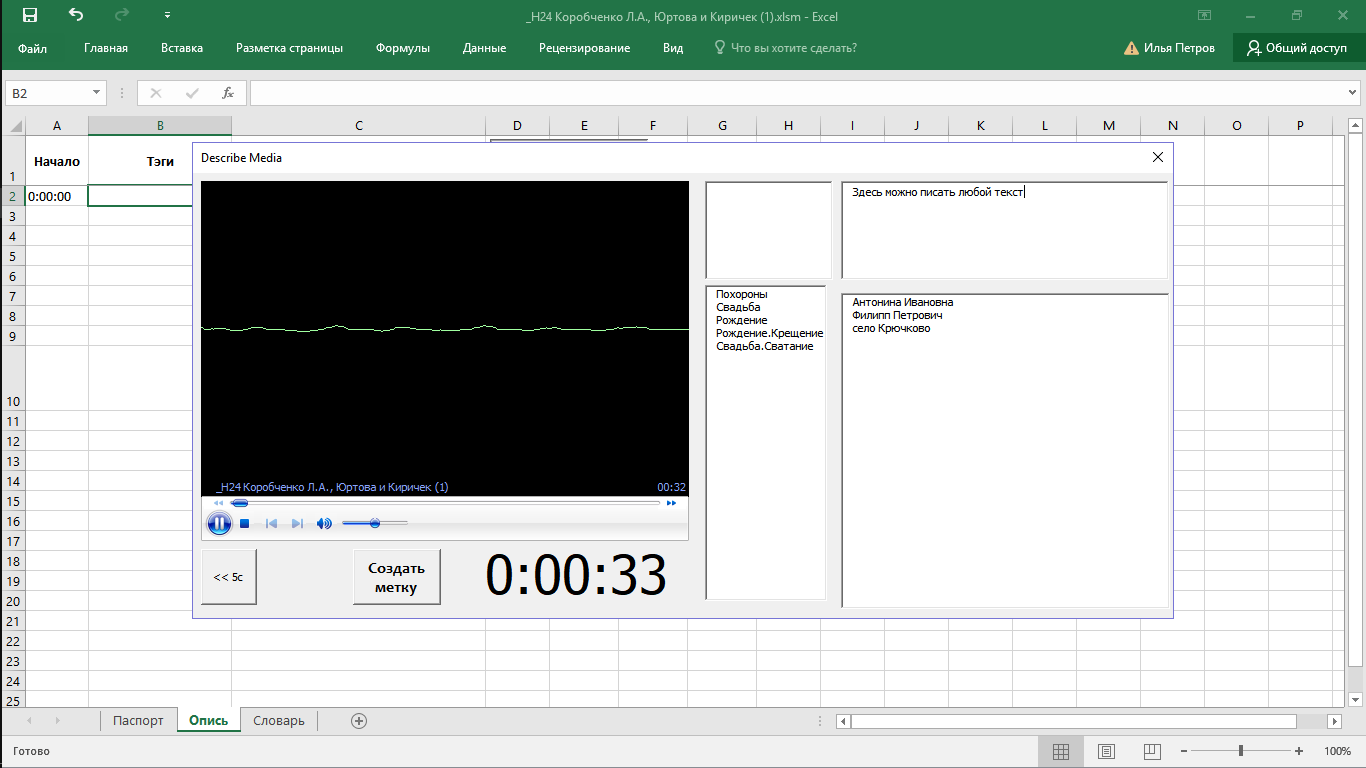1366x768 pixels.
Task: Click the sheet tab scroll left arrow
Action: pyautogui.click(x=29, y=720)
